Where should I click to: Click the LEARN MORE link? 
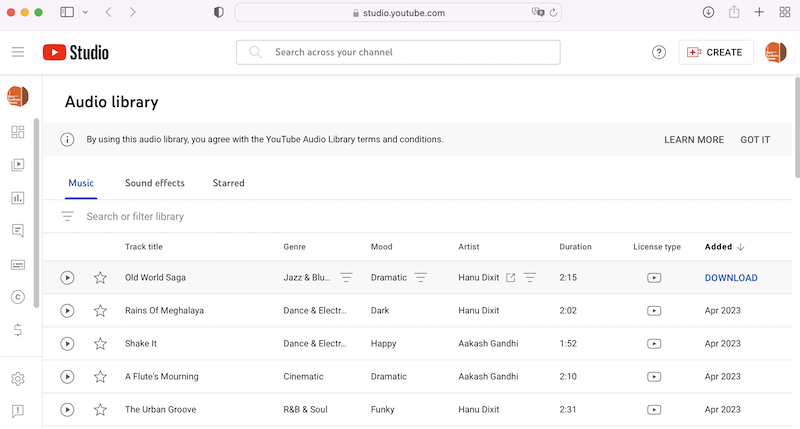693,140
